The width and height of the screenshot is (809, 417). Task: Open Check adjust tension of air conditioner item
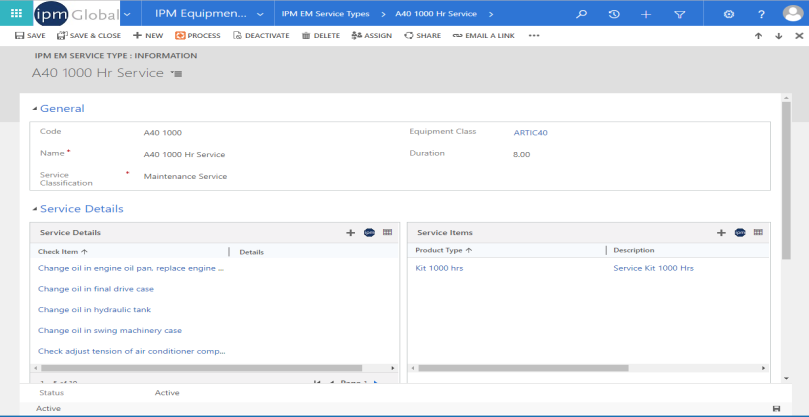[132, 351]
